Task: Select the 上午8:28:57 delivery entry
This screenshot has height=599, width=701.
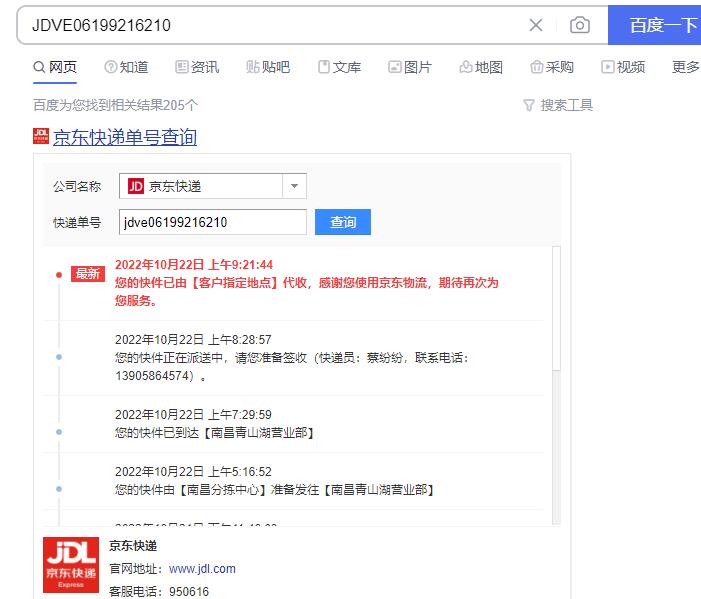Action: click(294, 358)
